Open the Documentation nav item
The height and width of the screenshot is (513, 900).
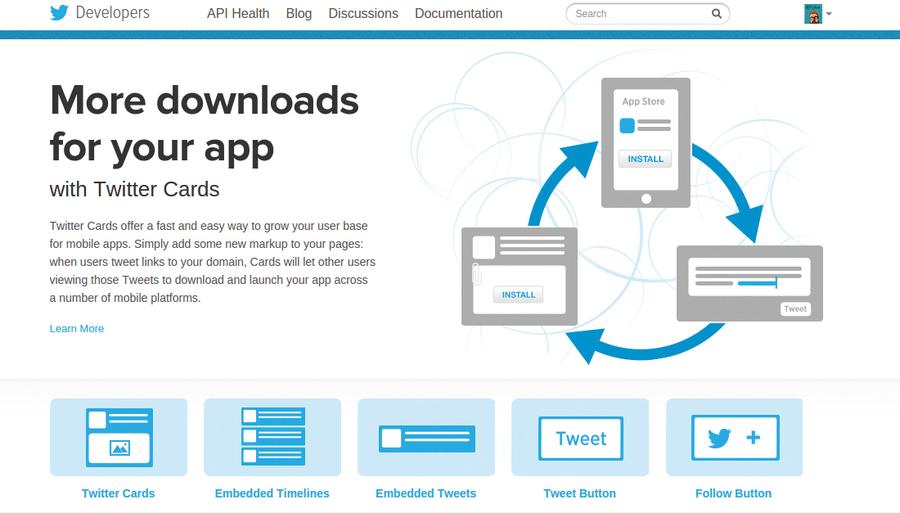pos(459,13)
